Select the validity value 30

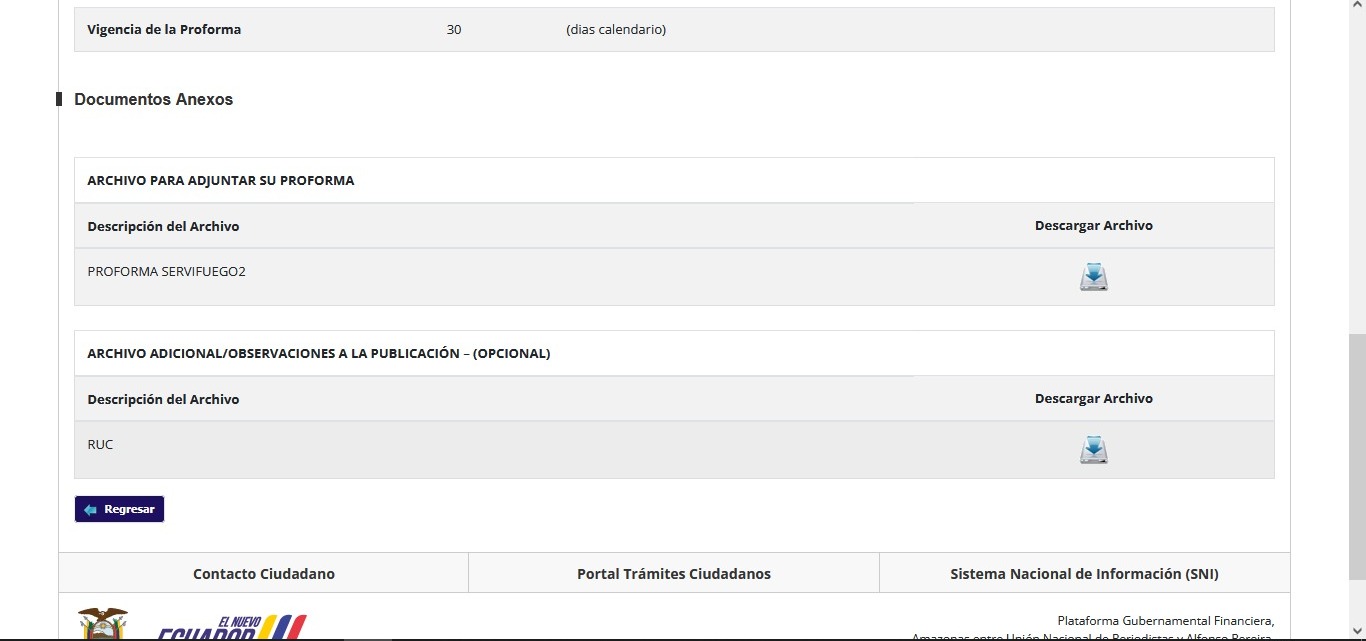pyautogui.click(x=454, y=30)
